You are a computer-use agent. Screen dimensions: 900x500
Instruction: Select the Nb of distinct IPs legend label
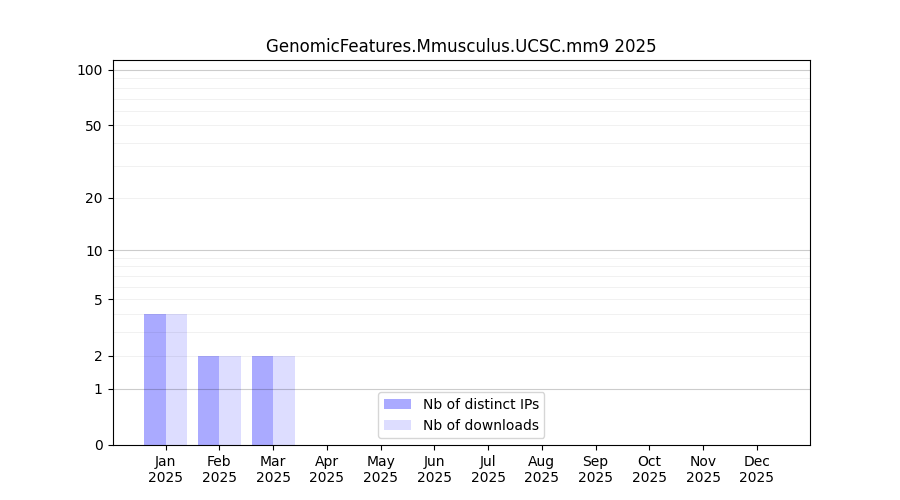click(480, 404)
